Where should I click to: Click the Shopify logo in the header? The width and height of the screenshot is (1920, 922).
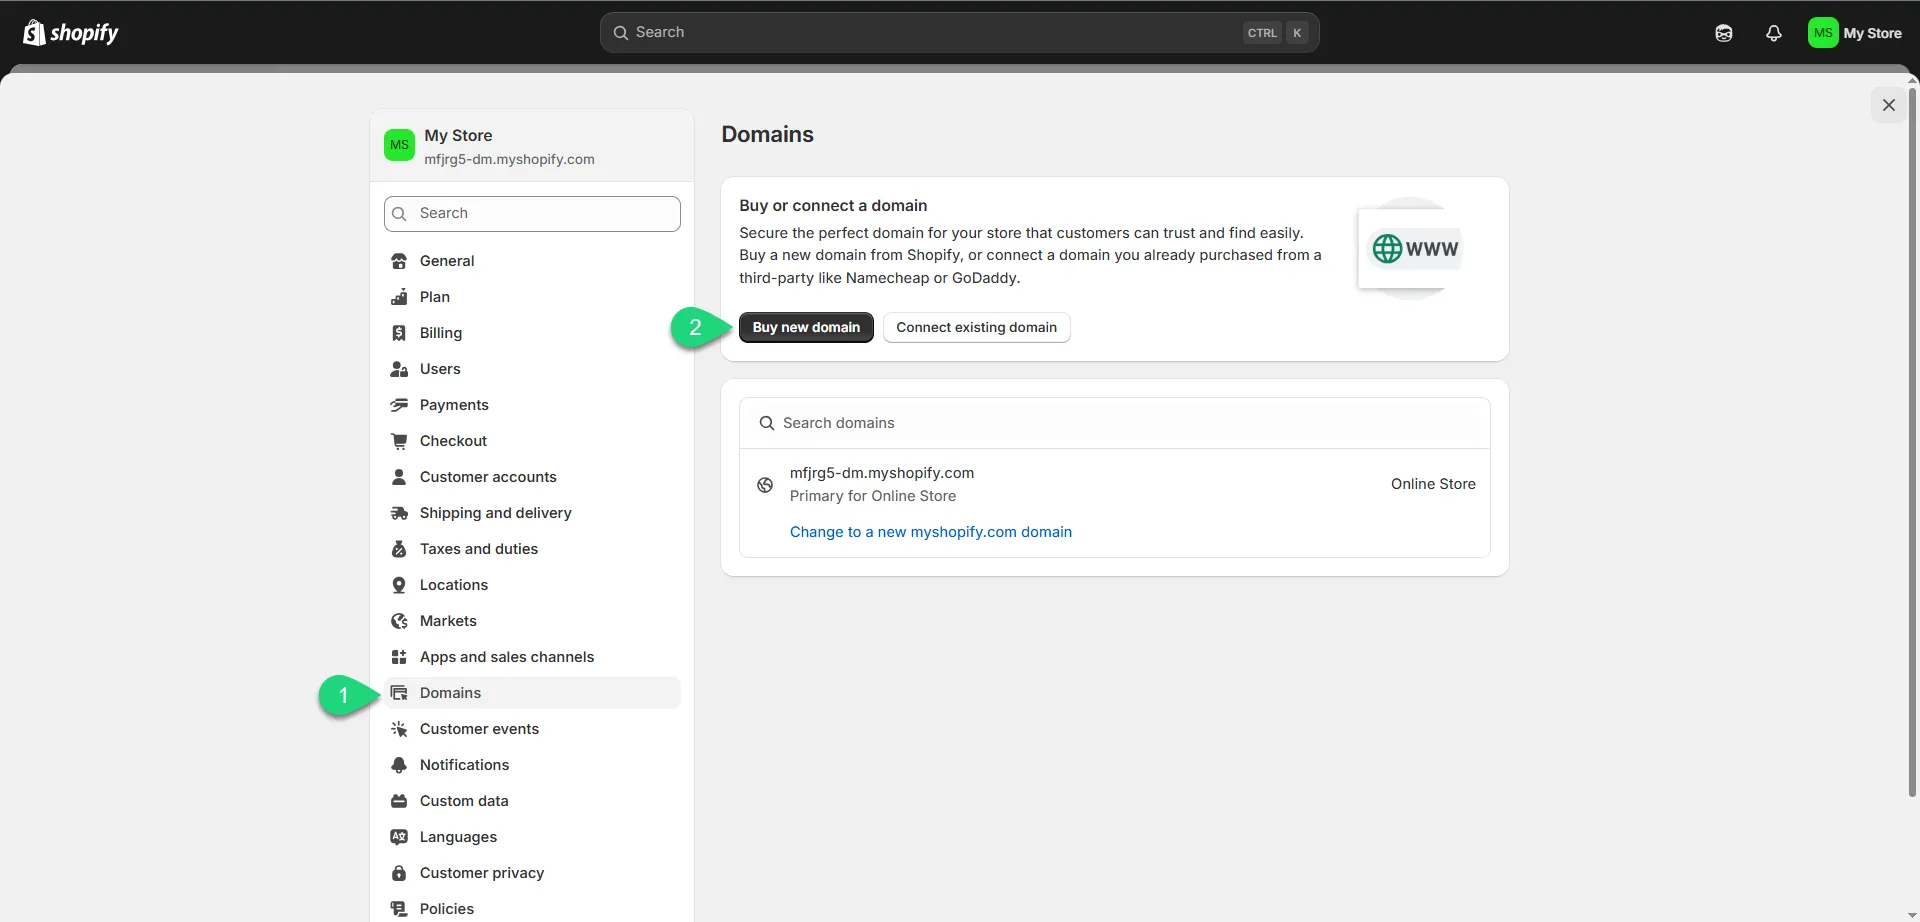tap(70, 33)
